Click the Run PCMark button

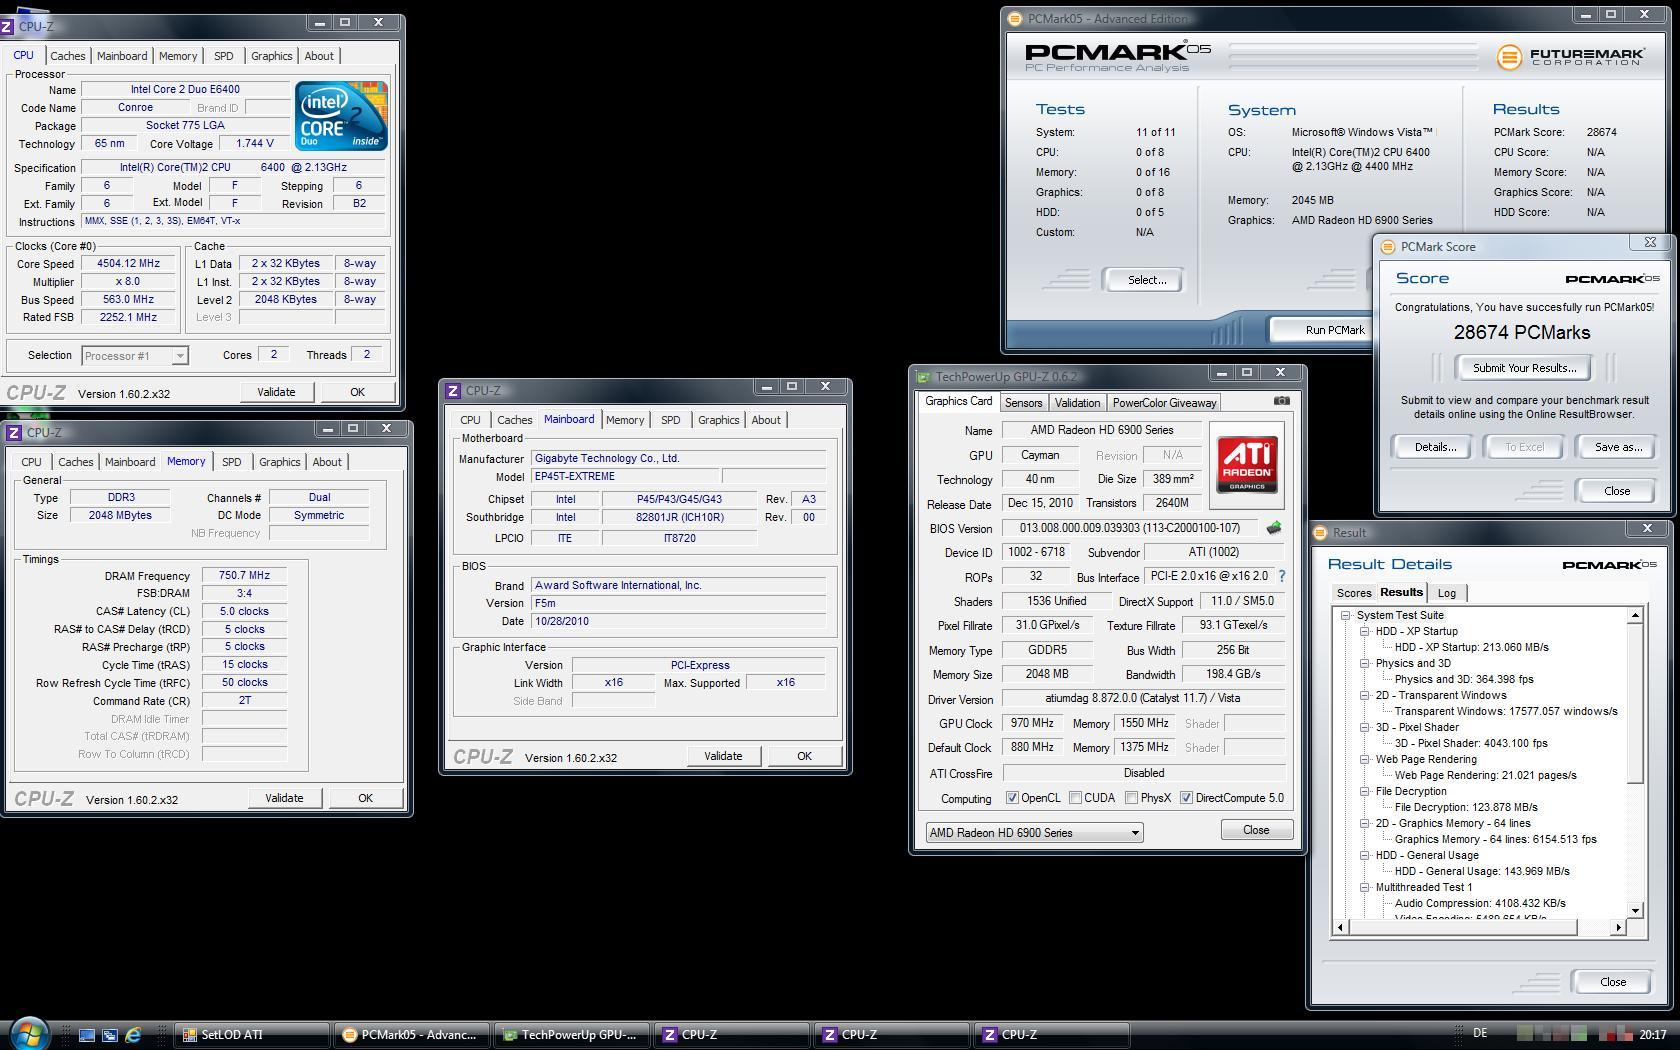tap(1334, 330)
